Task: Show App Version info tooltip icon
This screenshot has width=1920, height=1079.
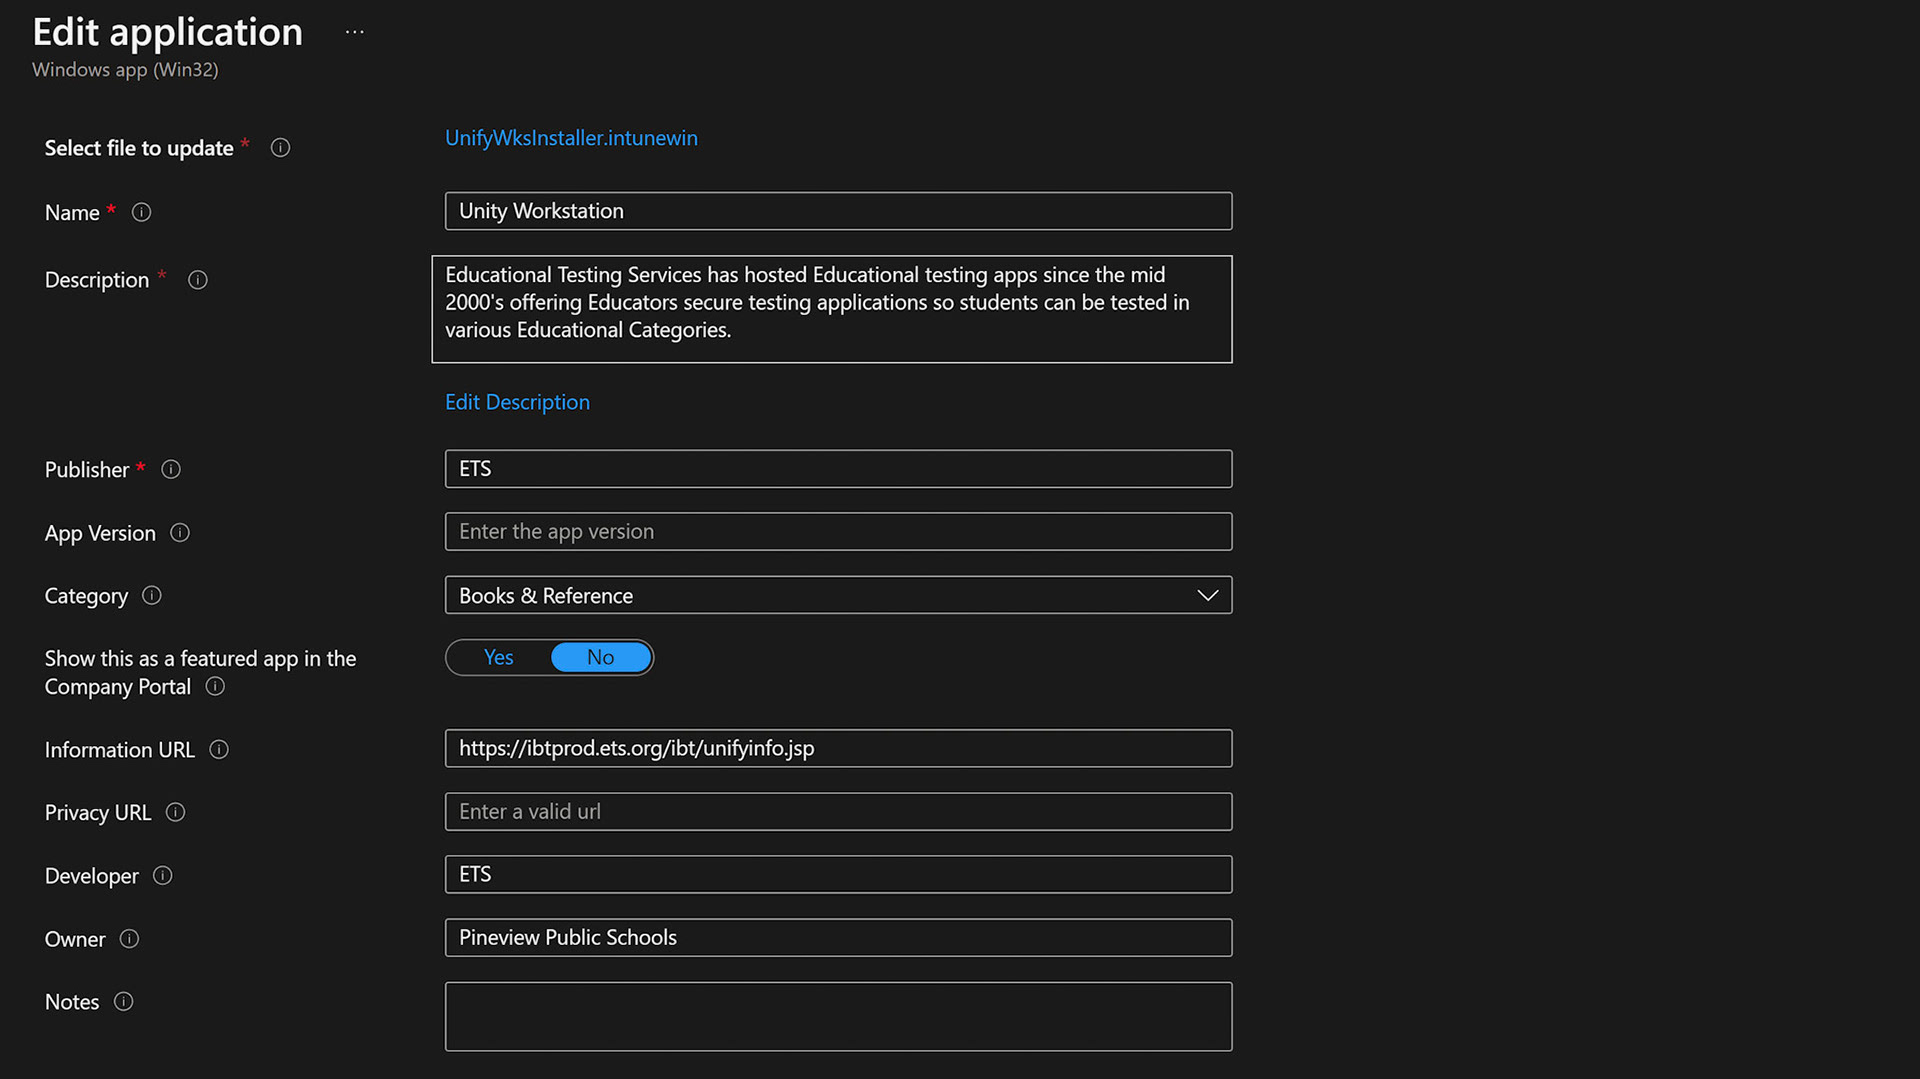Action: [180, 533]
